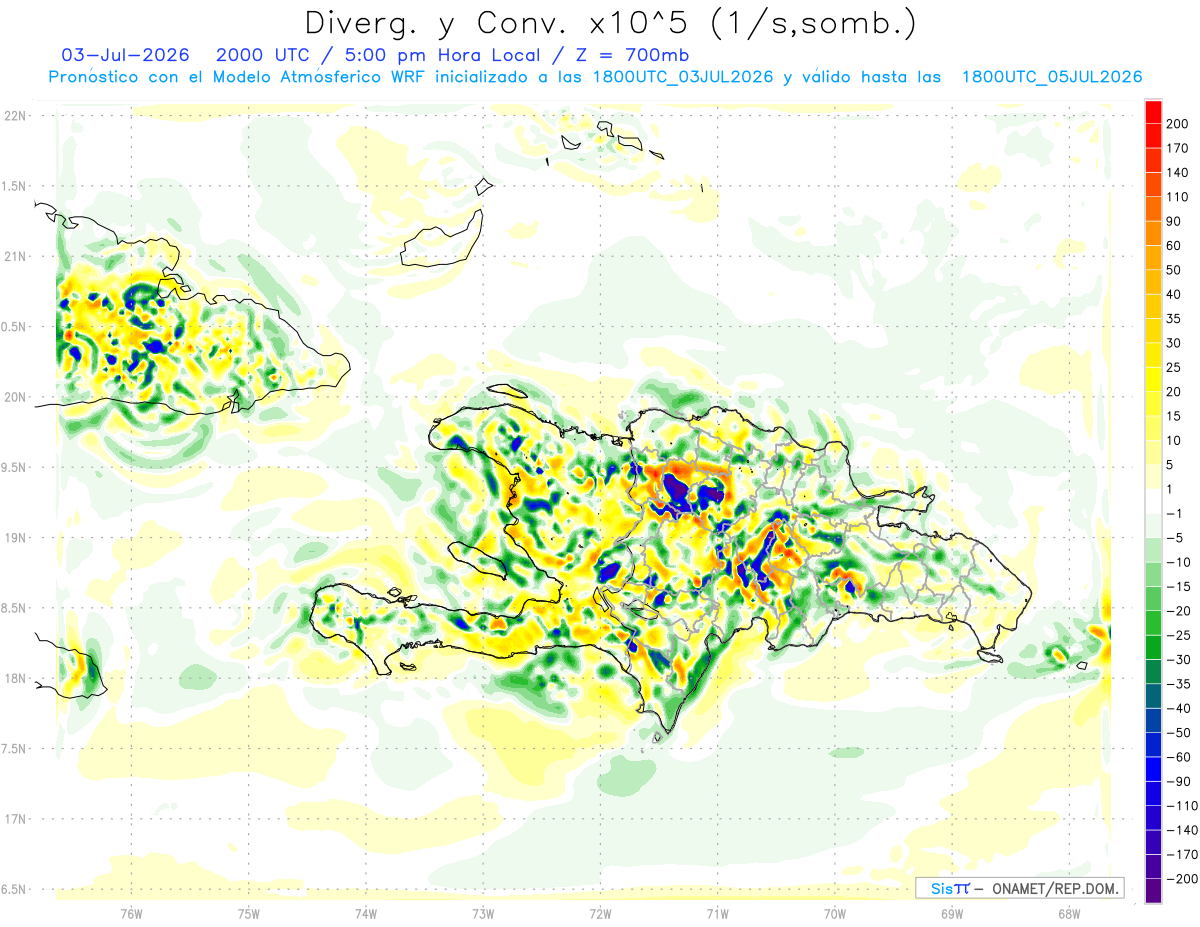1200x927 pixels.
Task: Click the colorbar label '140' (positive)
Action: click(1177, 173)
